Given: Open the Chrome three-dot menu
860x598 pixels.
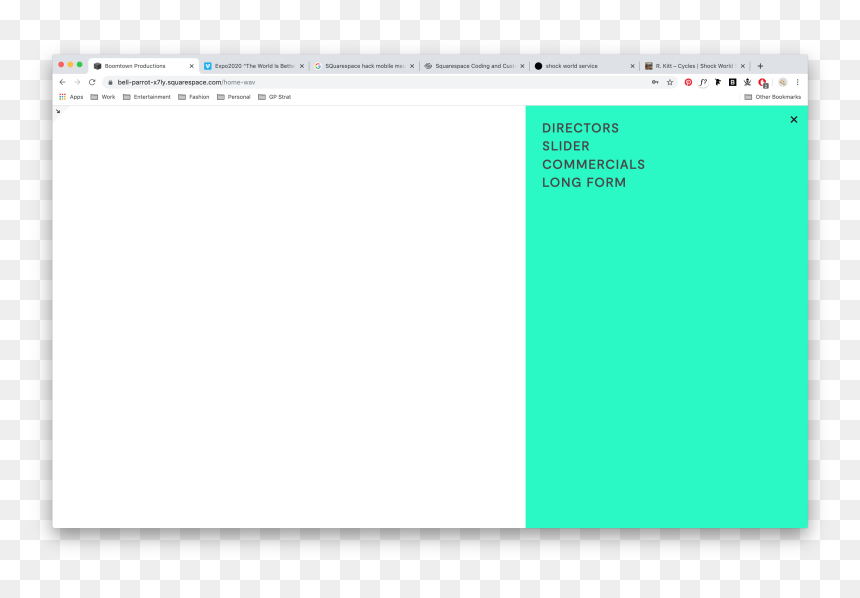Looking at the screenshot, I should (x=797, y=82).
